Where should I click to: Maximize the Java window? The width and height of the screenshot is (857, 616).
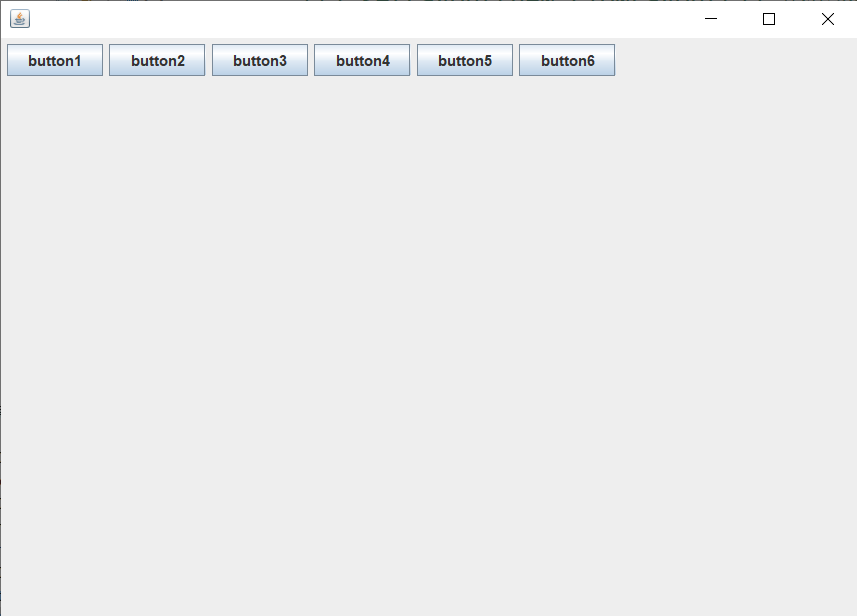click(768, 19)
